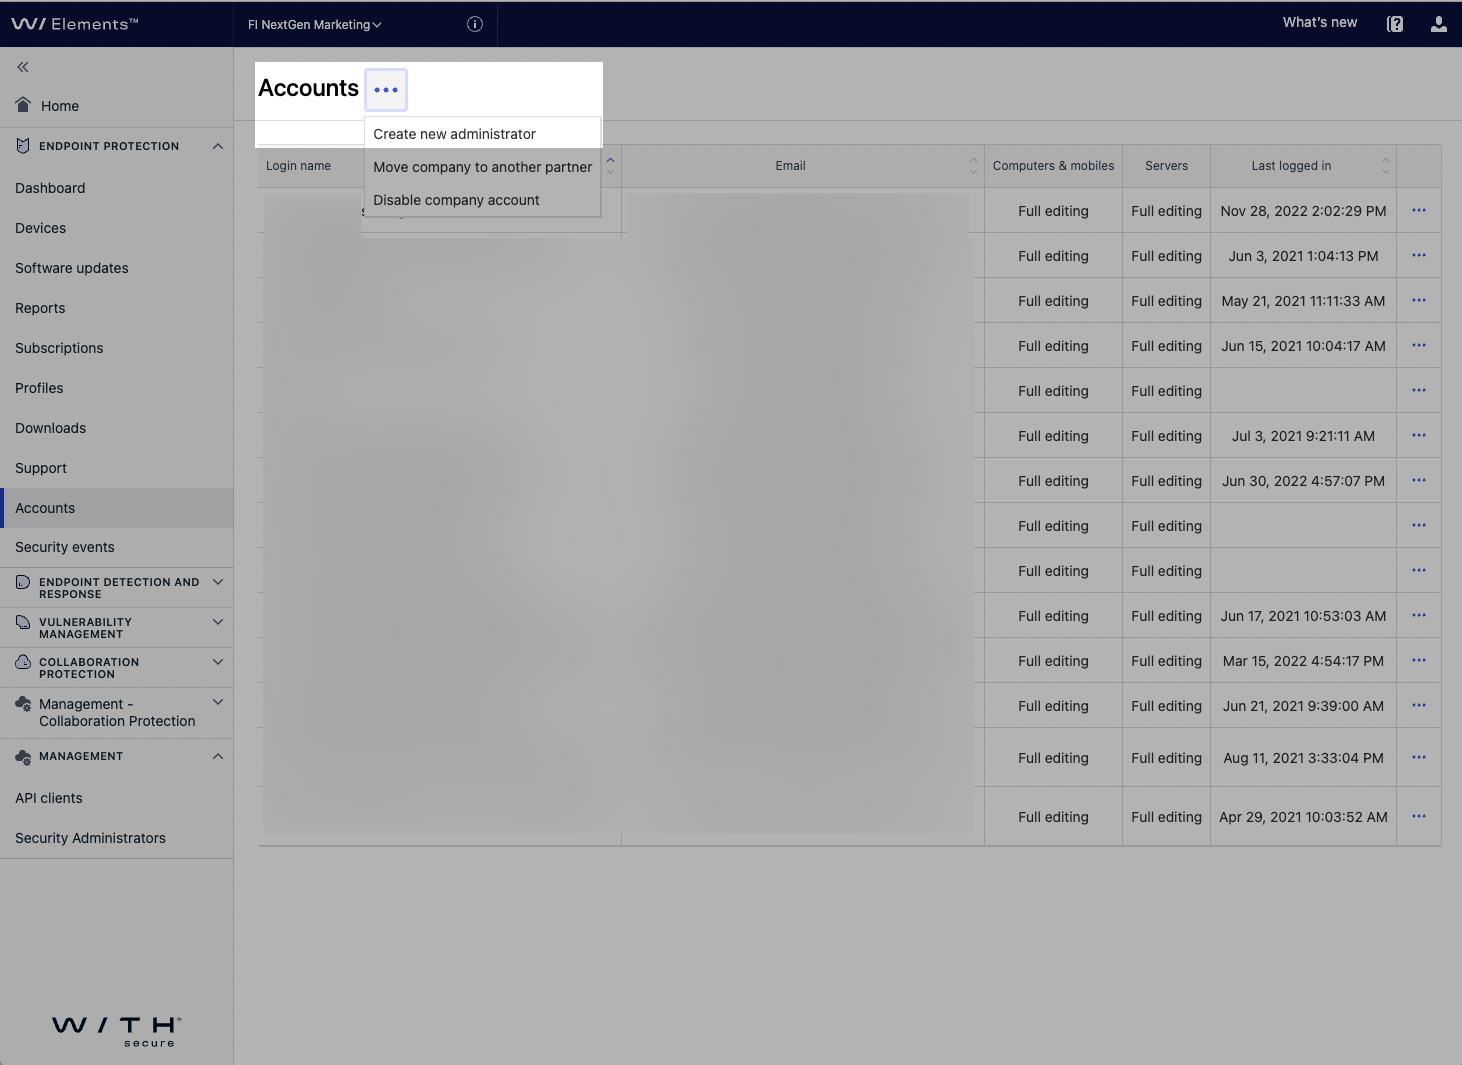
Task: Open the FI NextGen Marketing company dropdown
Action: click(x=314, y=24)
